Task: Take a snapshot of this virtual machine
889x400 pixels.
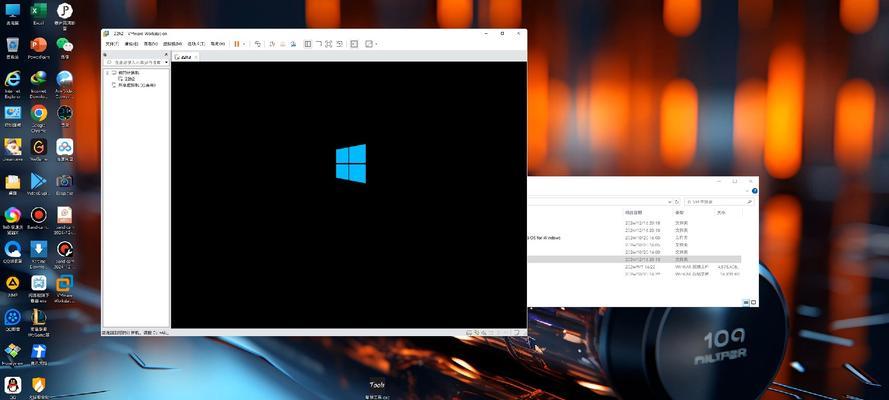Action: (272, 44)
